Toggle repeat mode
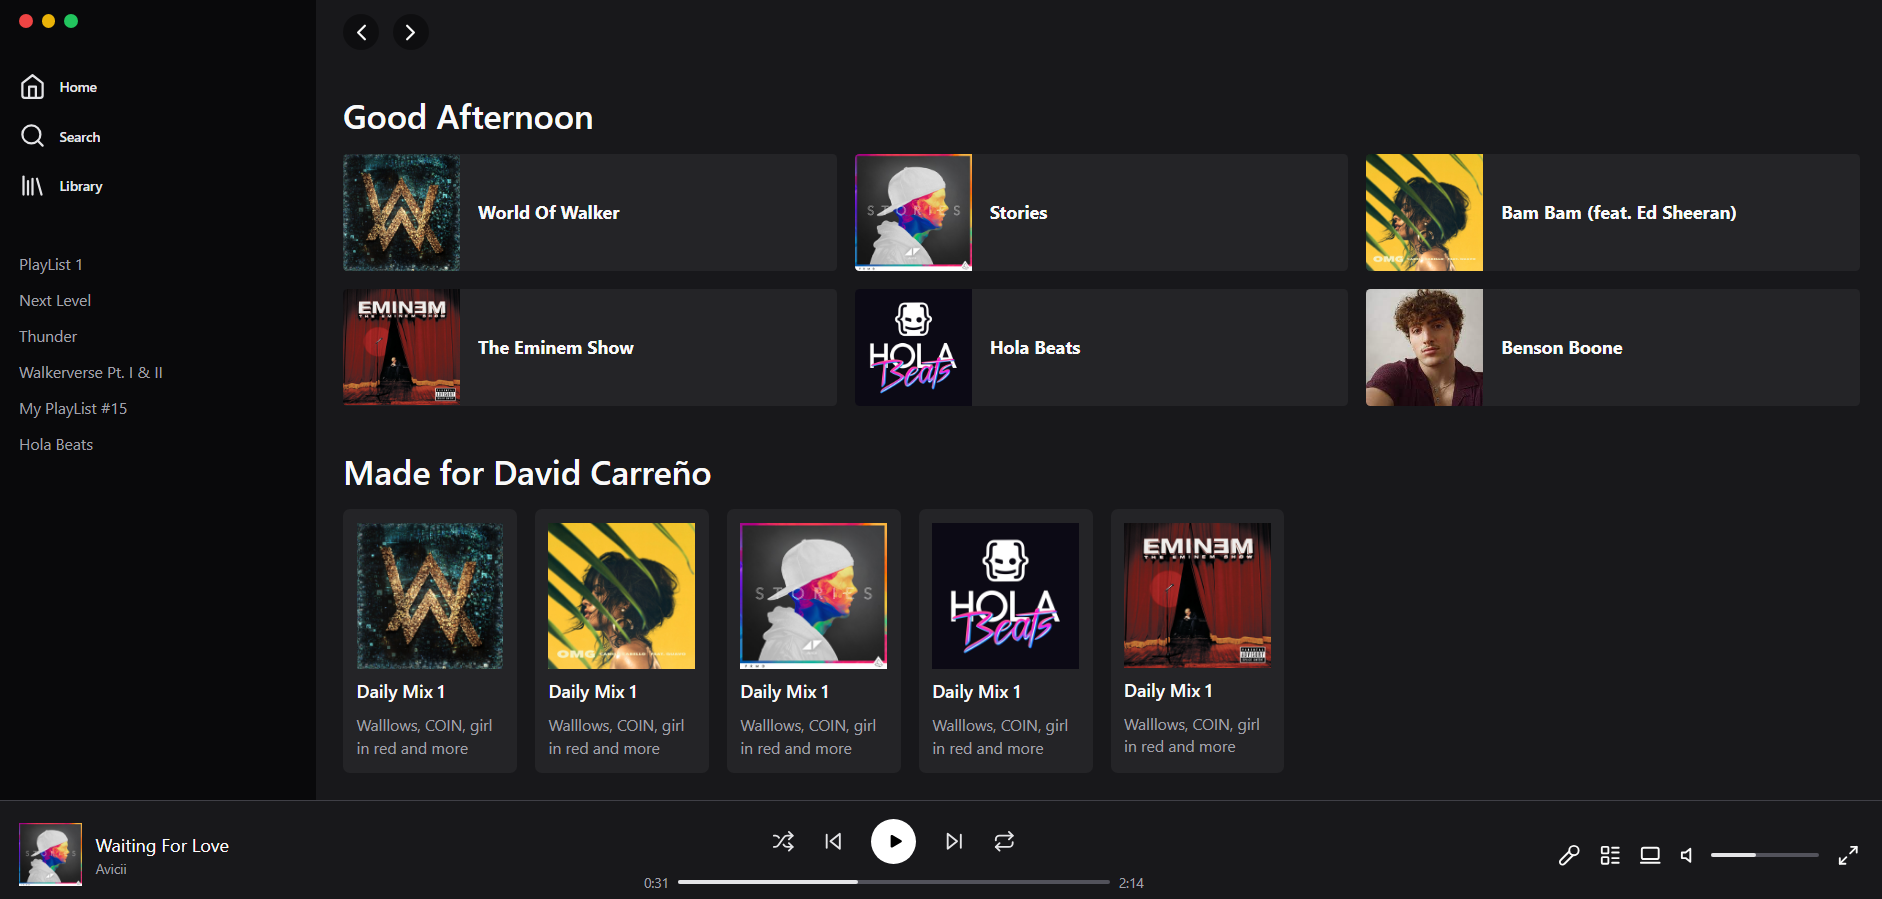 [x=1004, y=841]
